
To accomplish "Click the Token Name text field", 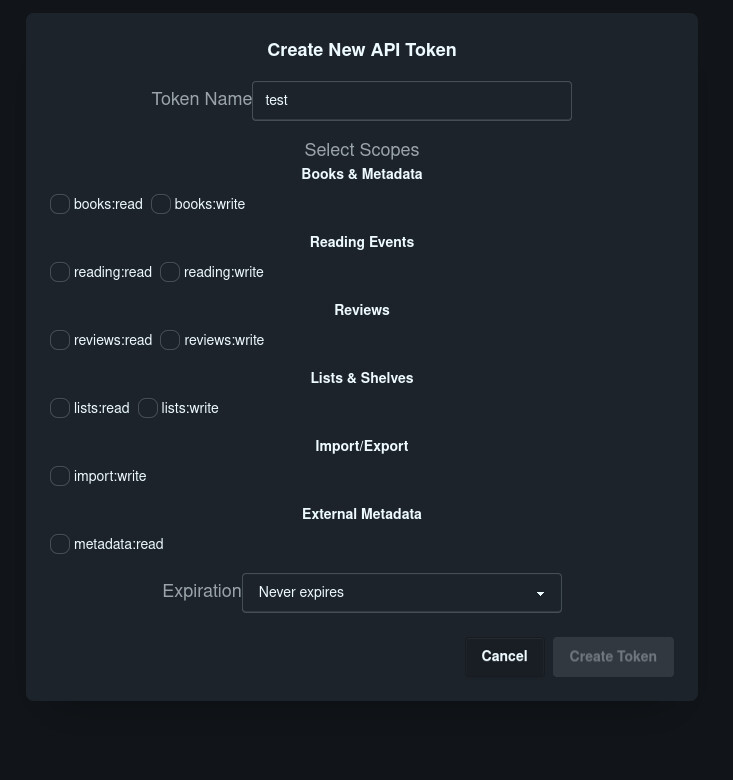I will [411, 101].
